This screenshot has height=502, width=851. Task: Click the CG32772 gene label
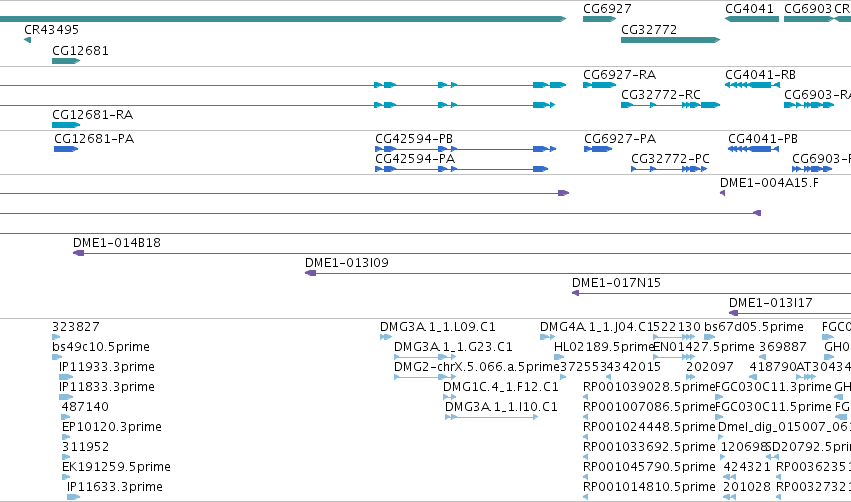point(649,29)
